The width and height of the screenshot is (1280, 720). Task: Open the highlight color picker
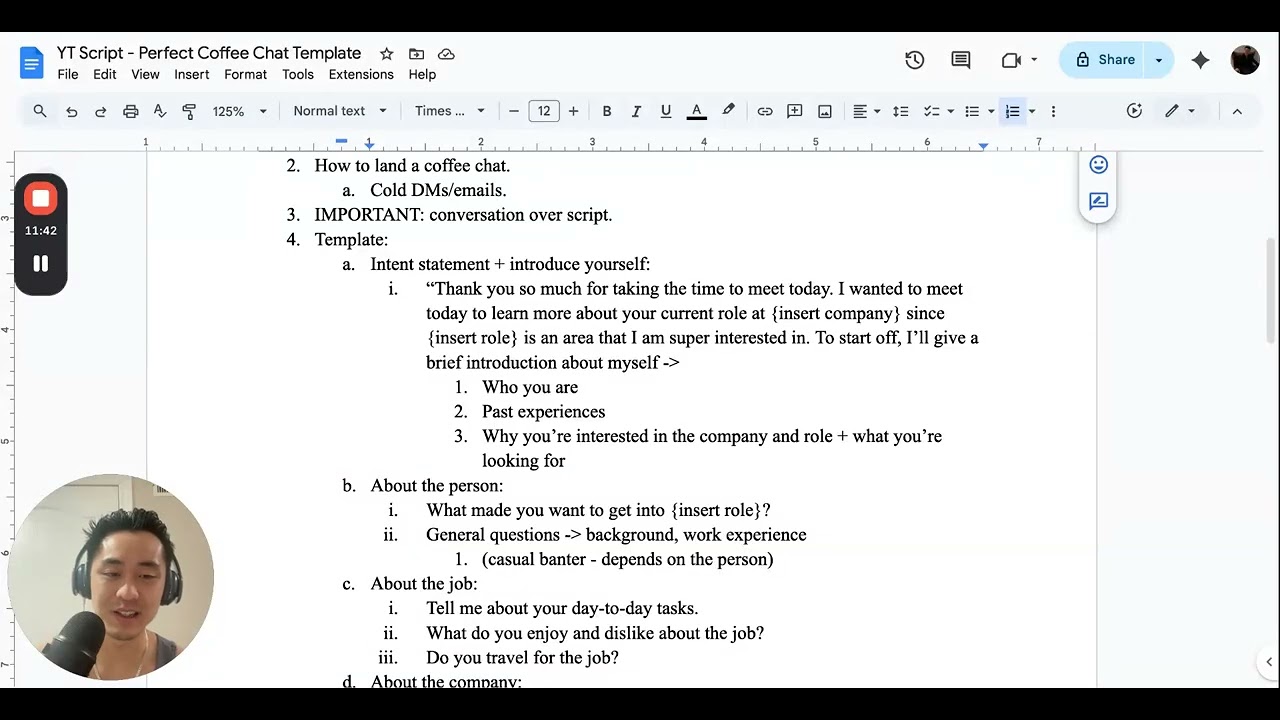(728, 111)
